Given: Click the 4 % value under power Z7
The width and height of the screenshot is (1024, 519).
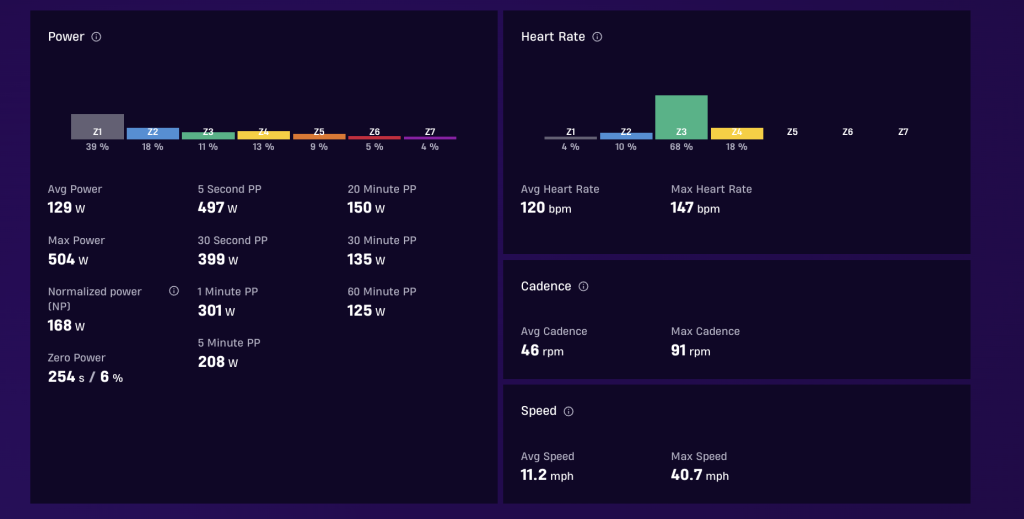Looking at the screenshot, I should [430, 147].
